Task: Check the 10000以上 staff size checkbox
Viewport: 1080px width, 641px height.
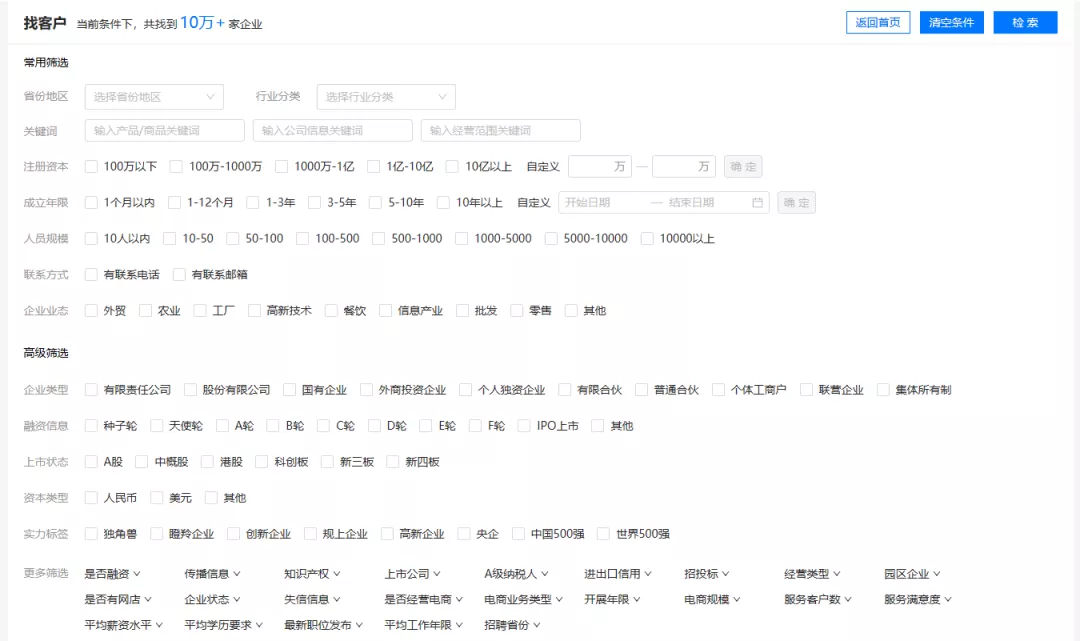Action: [647, 238]
